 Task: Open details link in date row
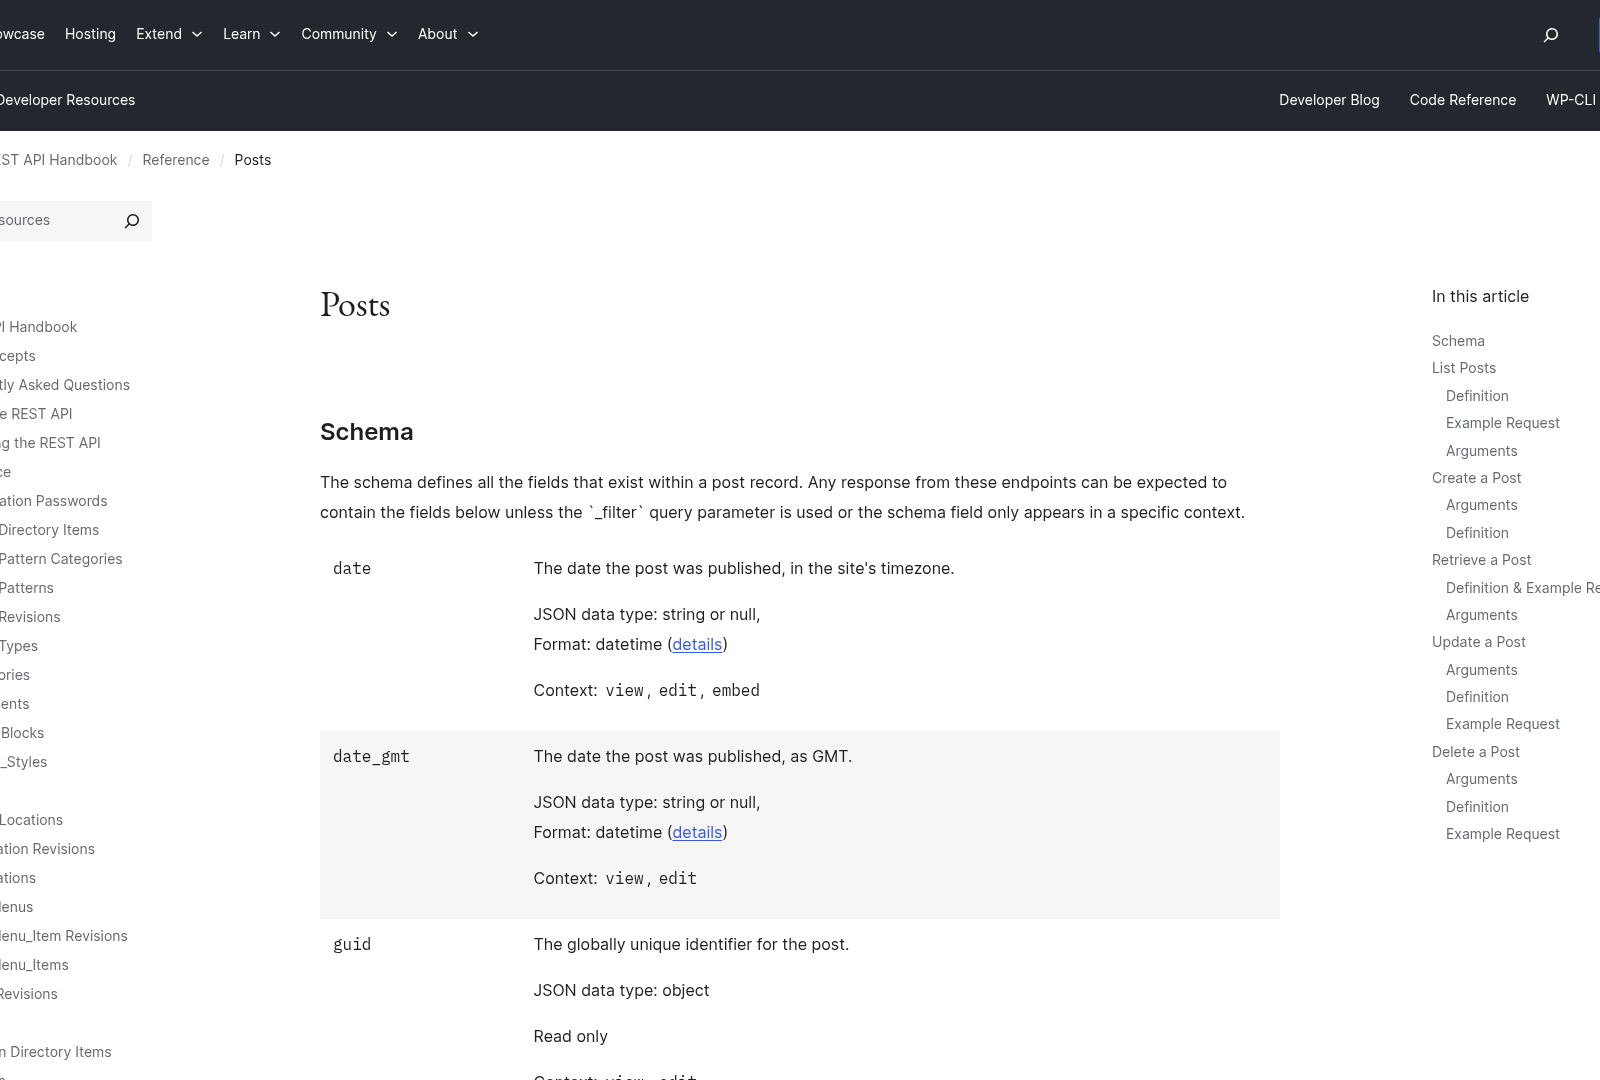[x=697, y=644]
